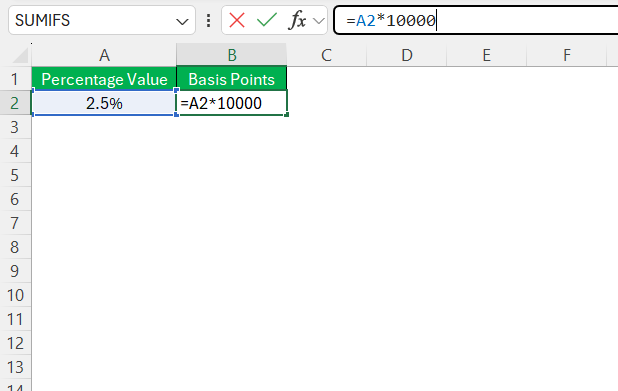Select the entire sheet with corner triangle

click(x=20, y=55)
